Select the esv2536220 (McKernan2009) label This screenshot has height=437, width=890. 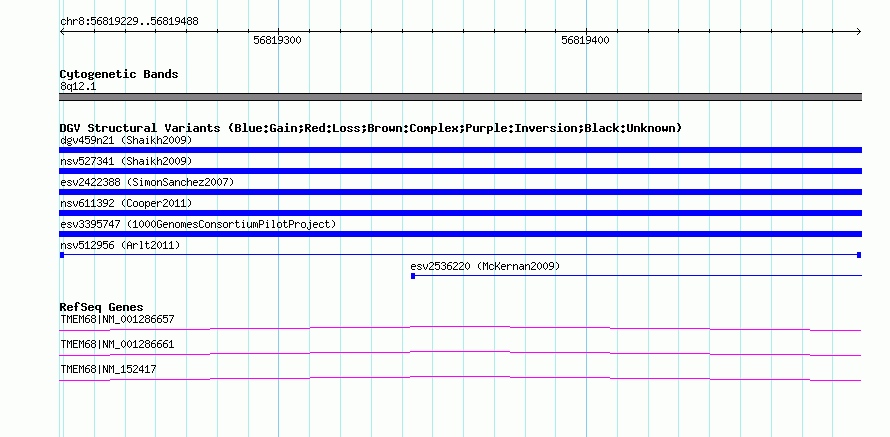[485, 266]
